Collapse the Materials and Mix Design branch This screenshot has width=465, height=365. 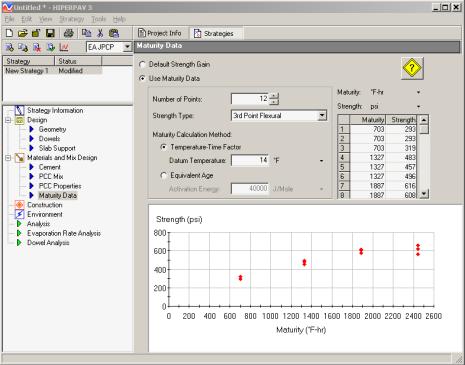pos(8,158)
